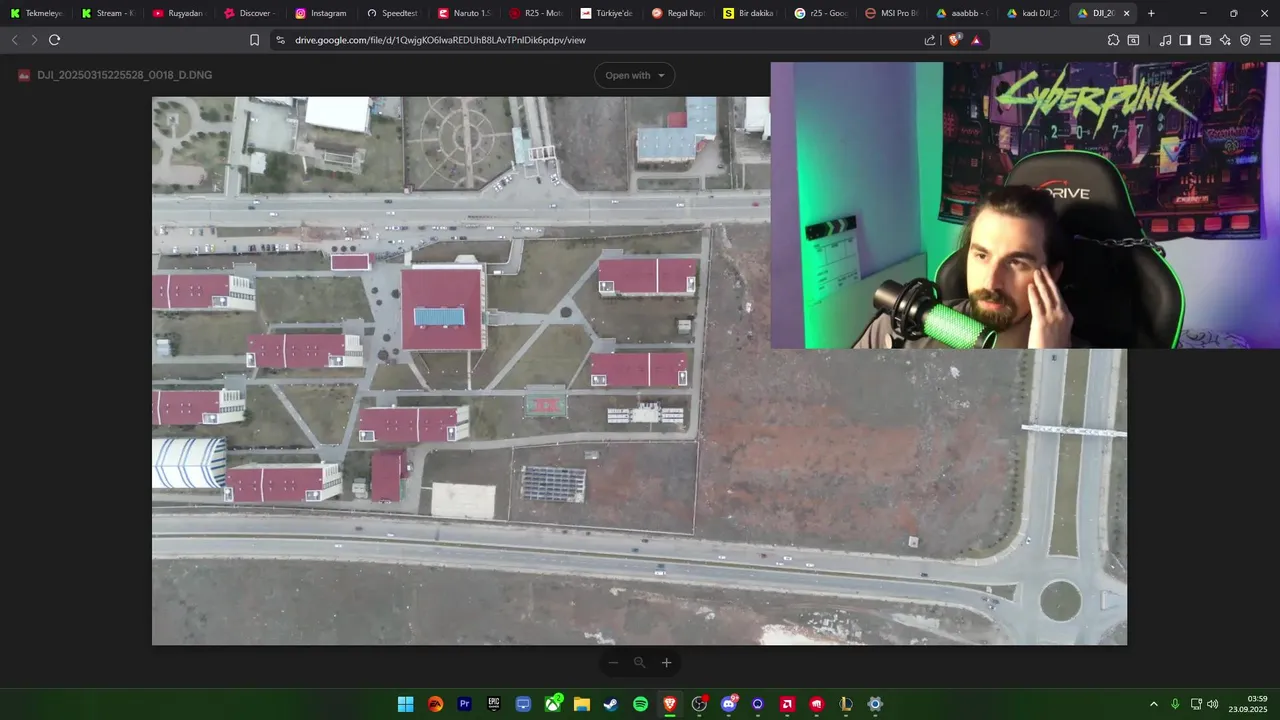1280x720 pixels.
Task: Open the media control music note icon
Action: (x=1165, y=40)
